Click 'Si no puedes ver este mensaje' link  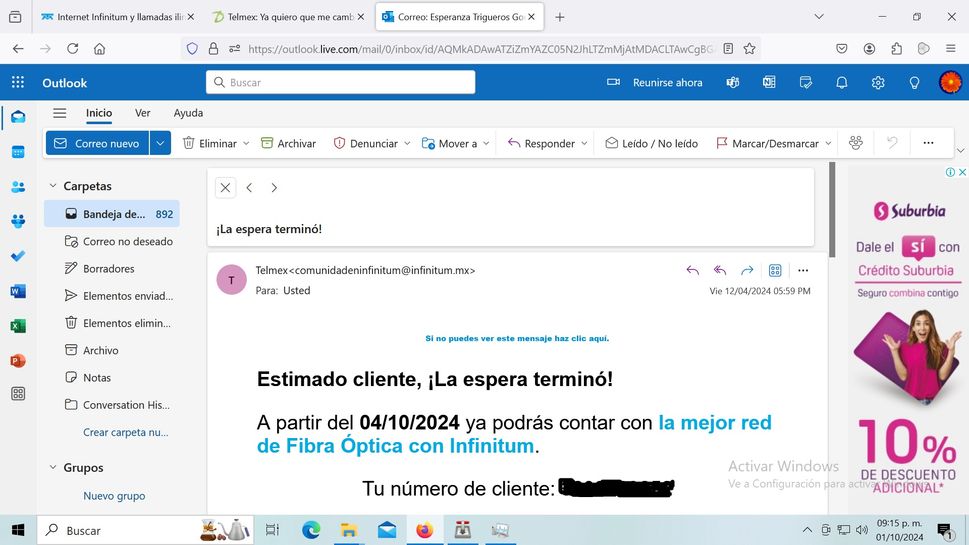point(517,338)
